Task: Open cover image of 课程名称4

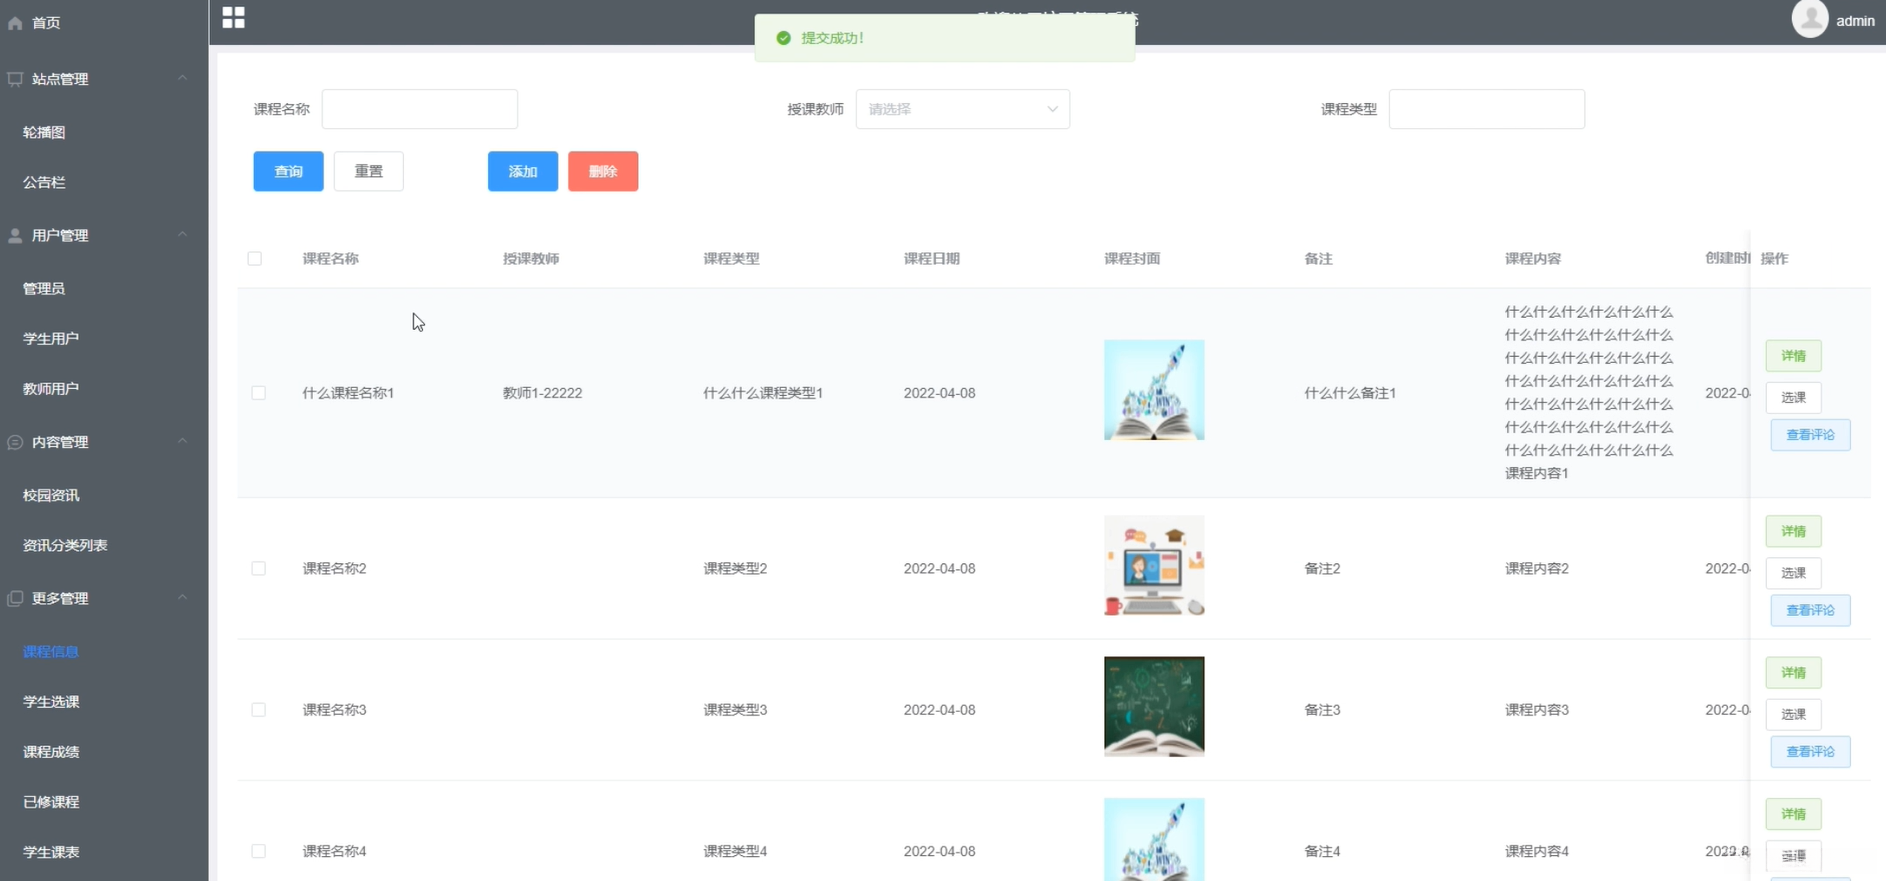Action: (x=1154, y=840)
